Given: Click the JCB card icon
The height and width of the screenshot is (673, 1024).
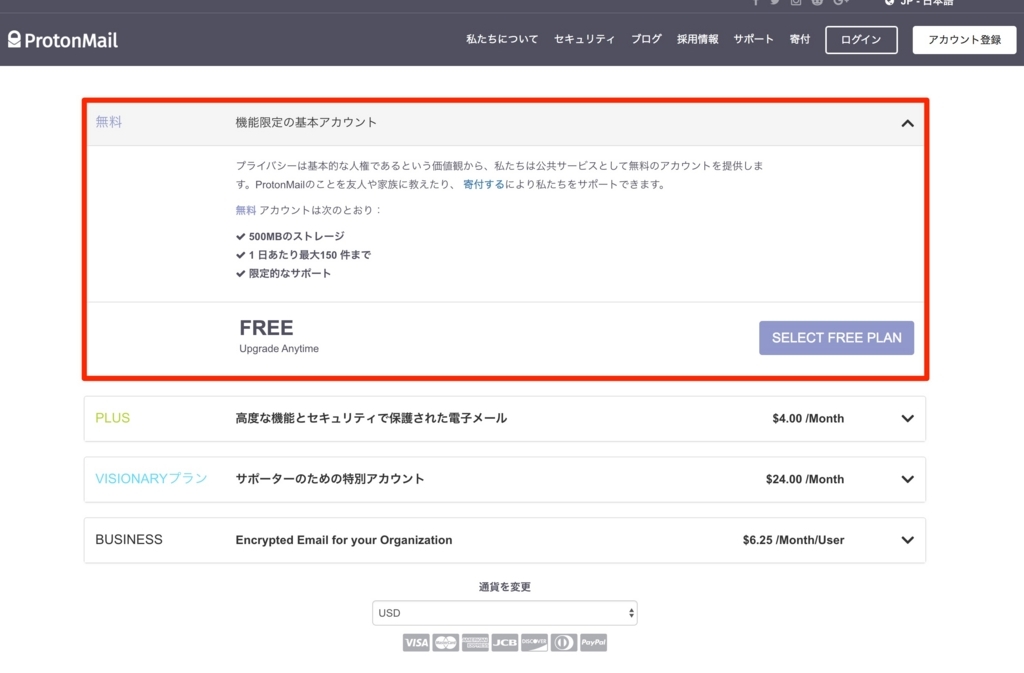Looking at the screenshot, I should [x=505, y=642].
